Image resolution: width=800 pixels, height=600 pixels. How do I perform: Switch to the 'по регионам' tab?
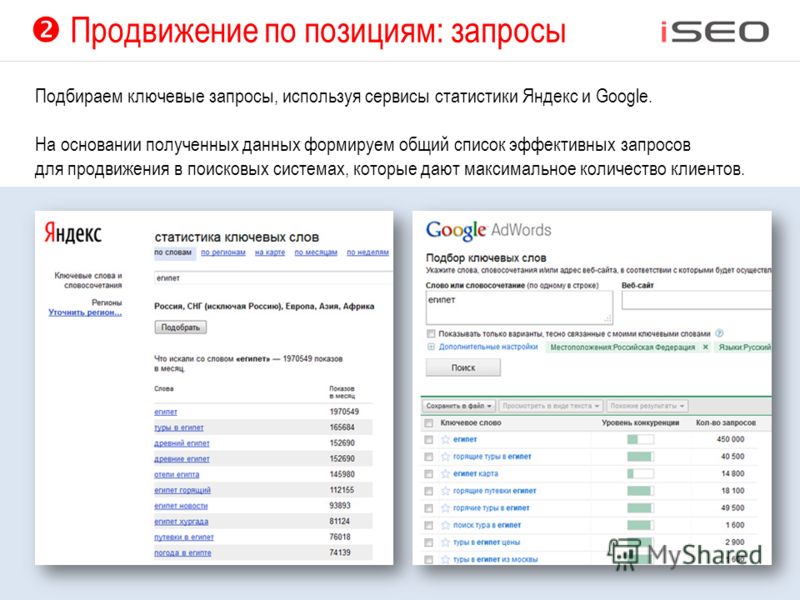point(223,253)
